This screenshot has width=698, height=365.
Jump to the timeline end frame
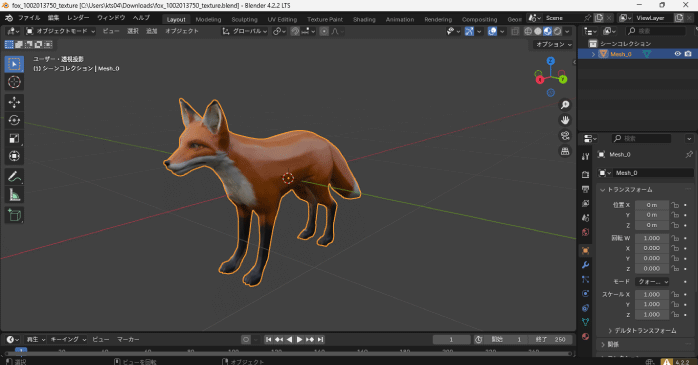tap(321, 340)
